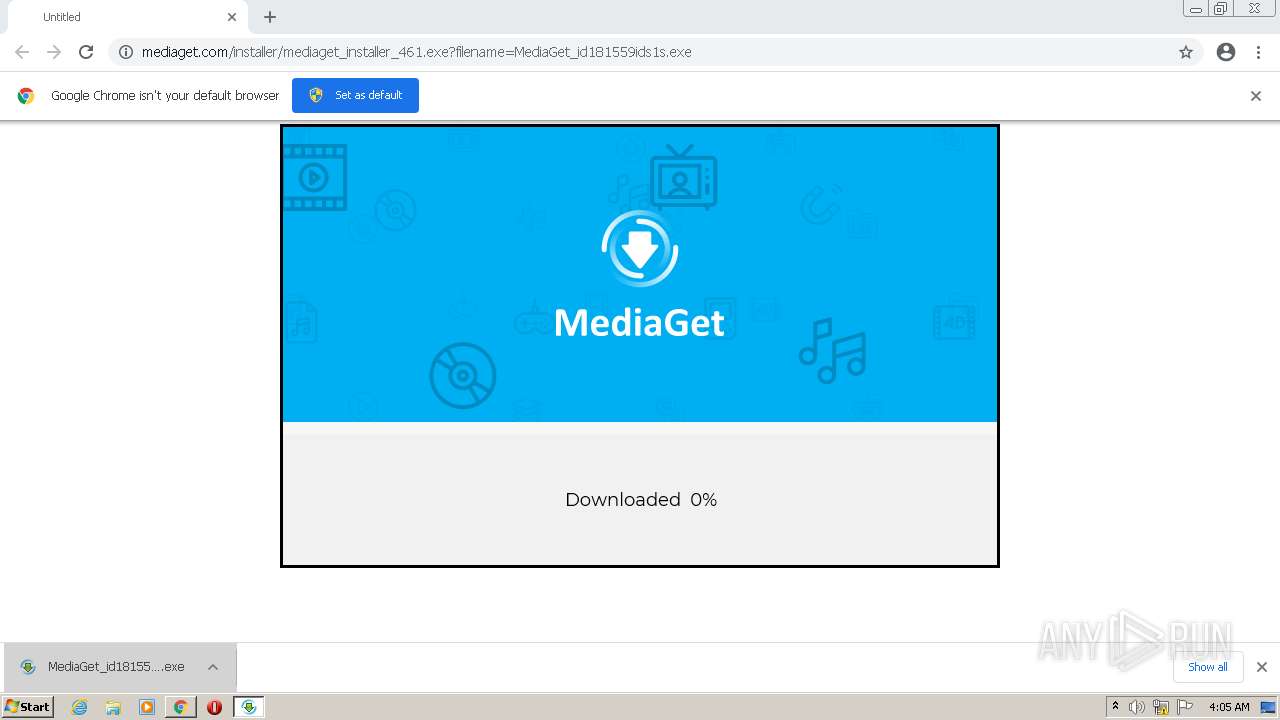Viewport: 1280px width, 720px height.
Task: Click the network status tray icon
Action: pyautogui.click(x=1161, y=707)
